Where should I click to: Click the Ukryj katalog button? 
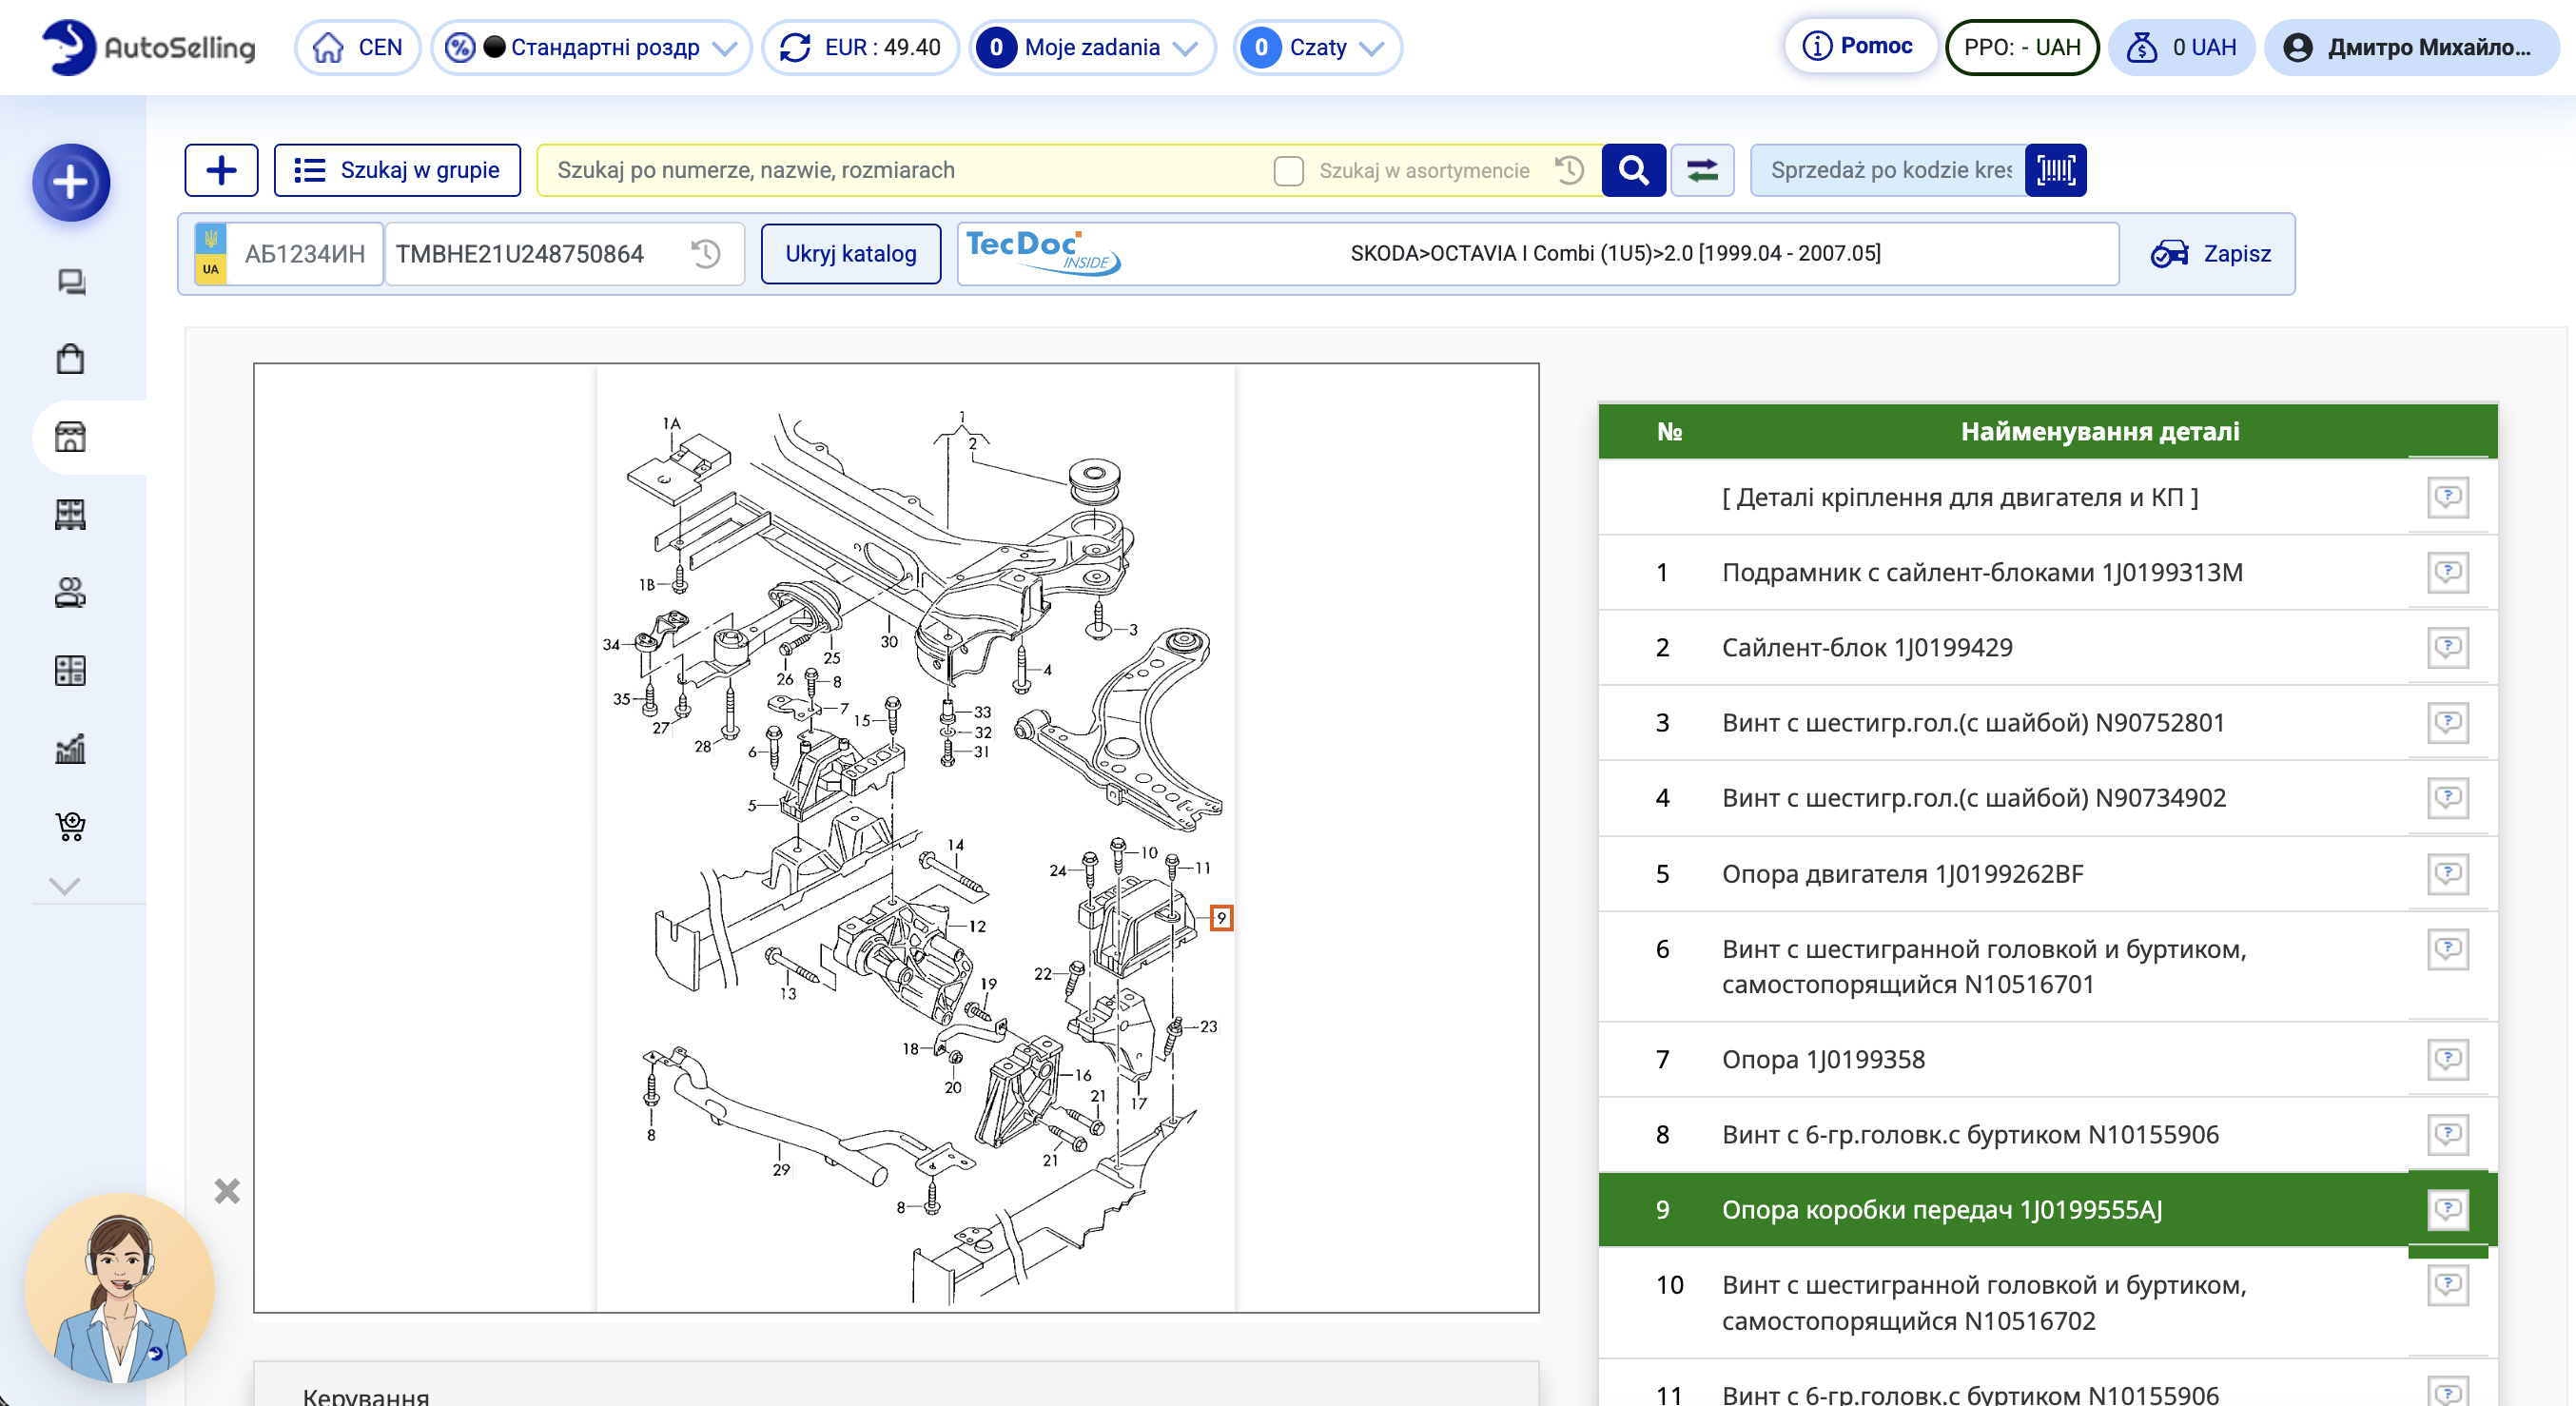(850, 254)
